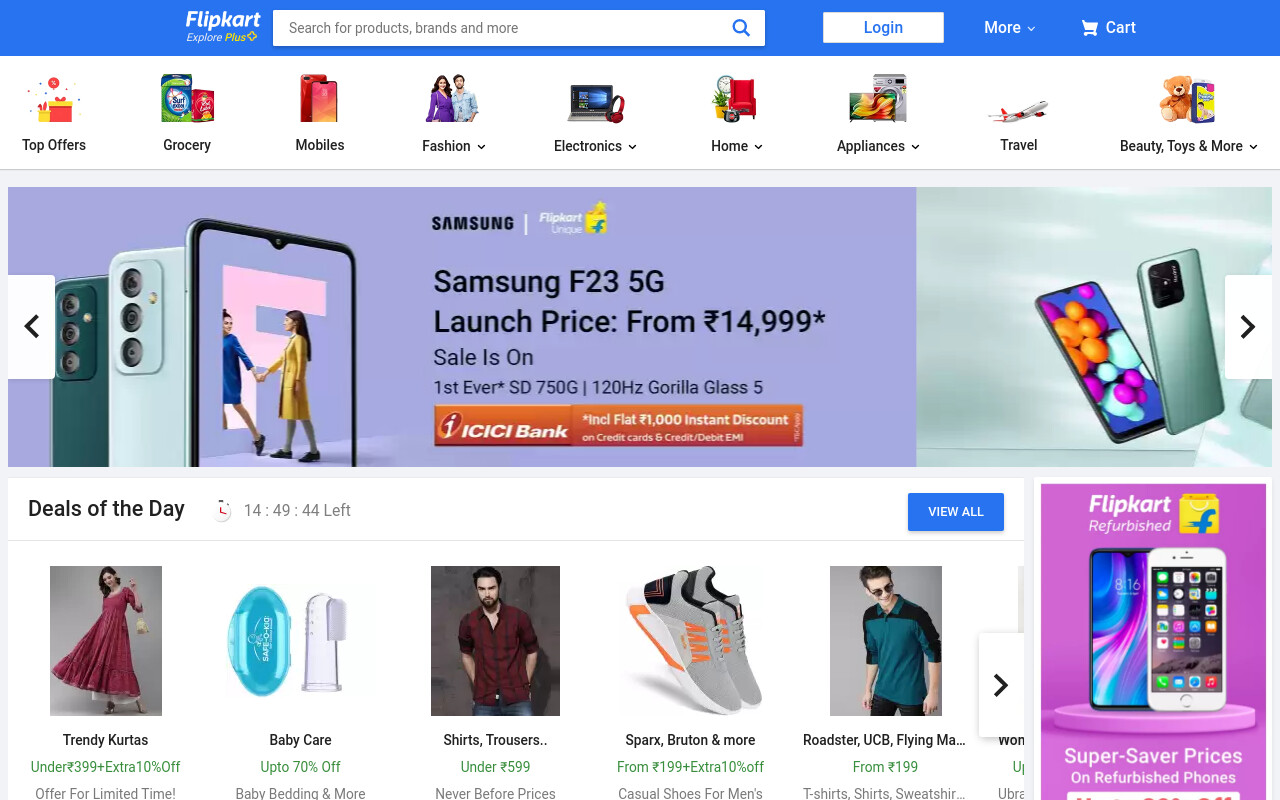Click the Flipkart Explore Plus logo
This screenshot has height=800, width=1280.
223,27
